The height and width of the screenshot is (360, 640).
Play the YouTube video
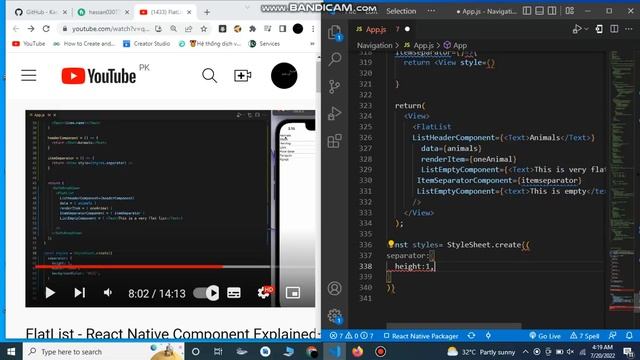click(50, 293)
